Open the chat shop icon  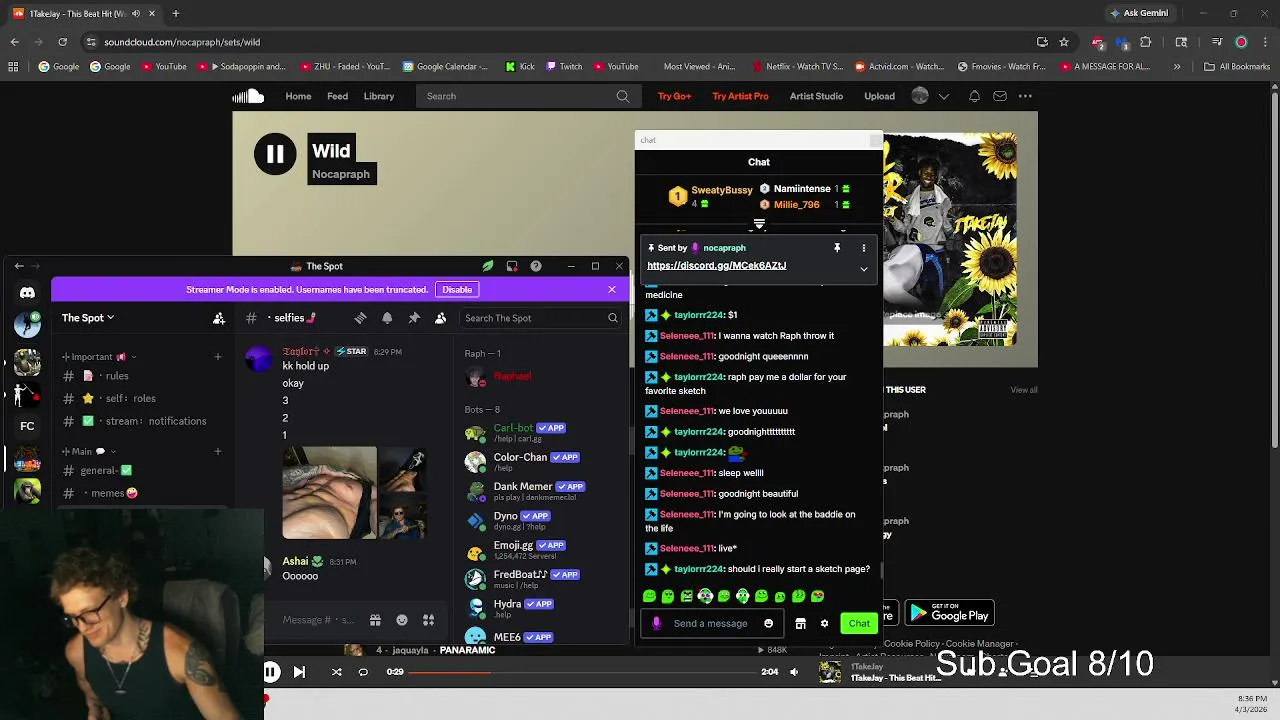point(800,623)
